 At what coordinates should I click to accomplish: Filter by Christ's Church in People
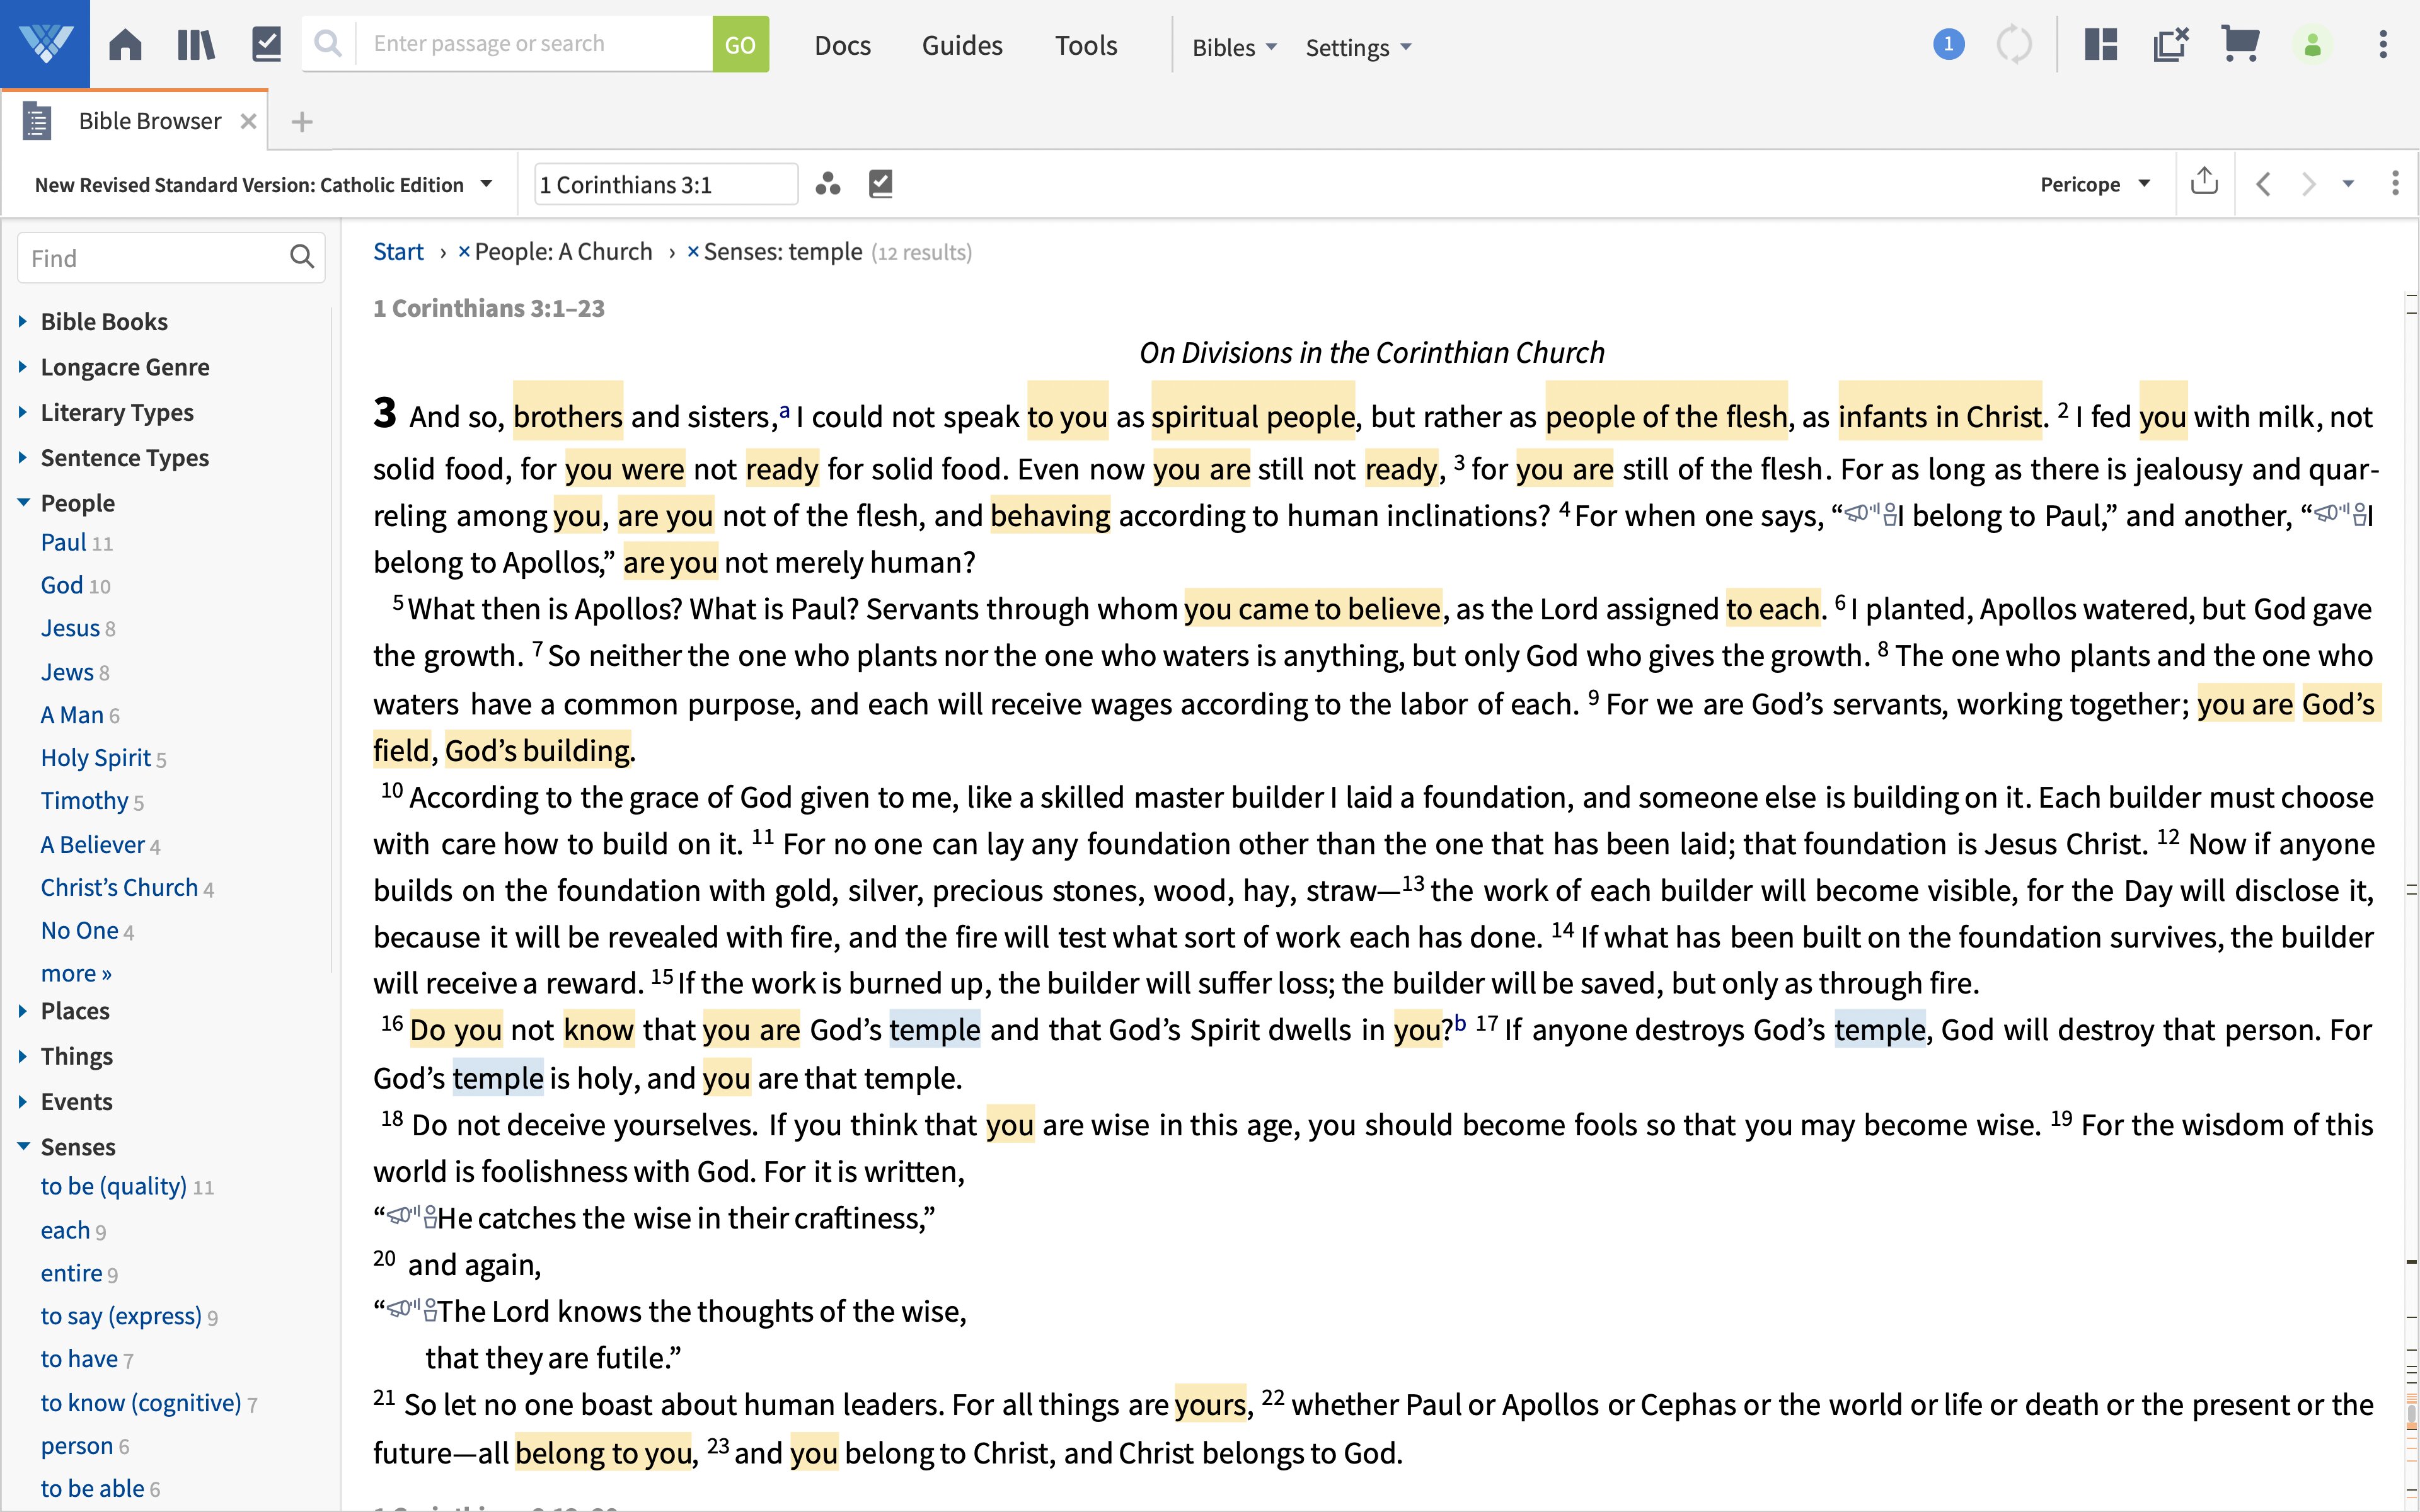pos(119,887)
